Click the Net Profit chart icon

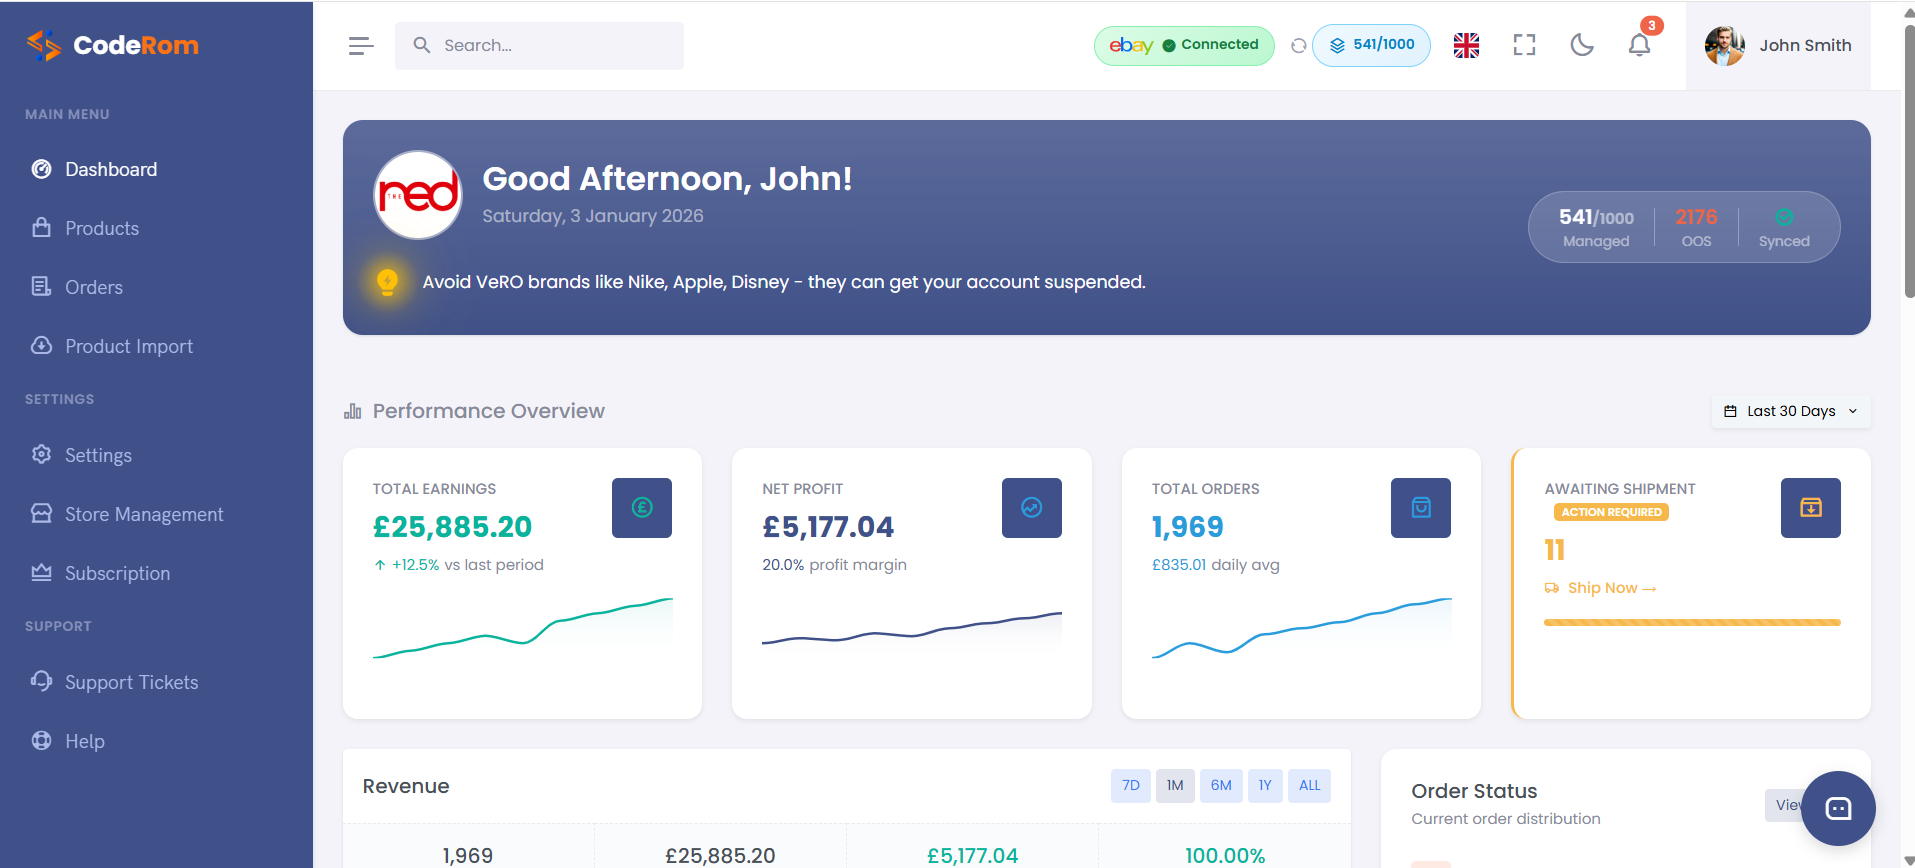tap(1032, 508)
